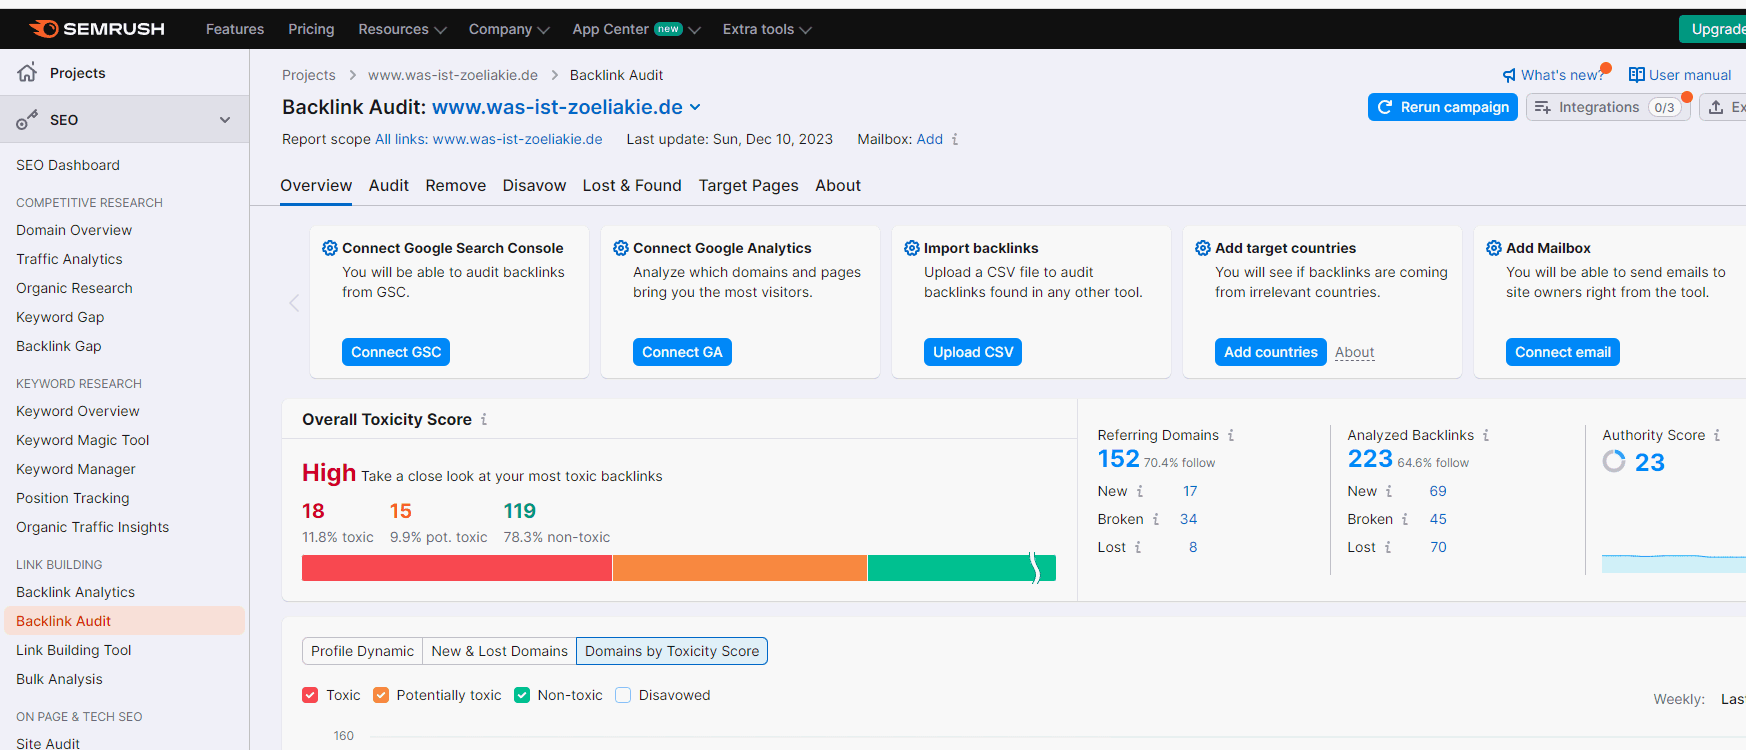This screenshot has height=750, width=1746.
Task: Enable the Disavowed checkbox
Action: (623, 695)
